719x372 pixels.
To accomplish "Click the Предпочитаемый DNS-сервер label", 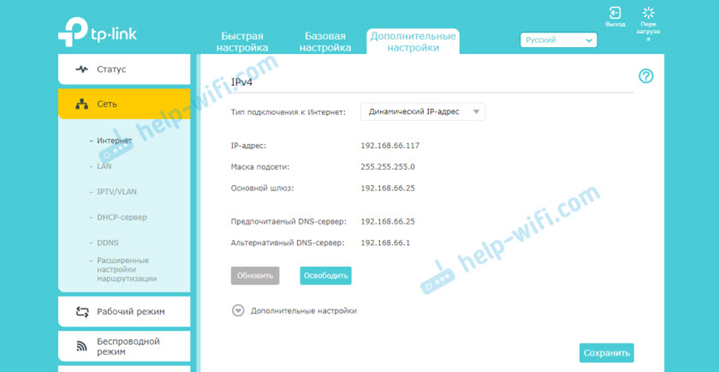I will click(288, 222).
